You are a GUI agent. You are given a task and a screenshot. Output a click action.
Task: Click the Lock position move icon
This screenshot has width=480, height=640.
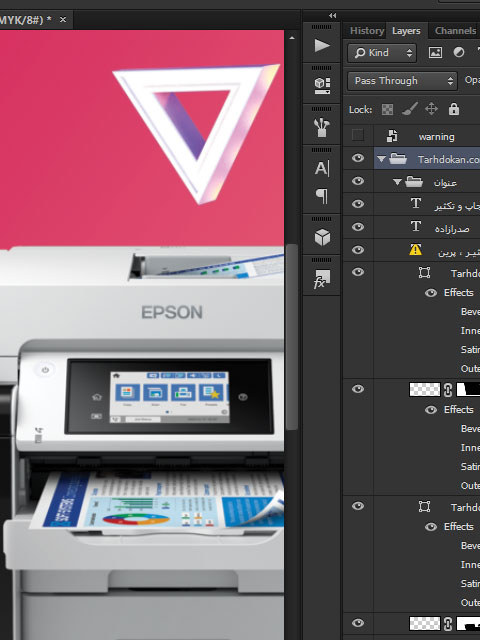coord(431,109)
